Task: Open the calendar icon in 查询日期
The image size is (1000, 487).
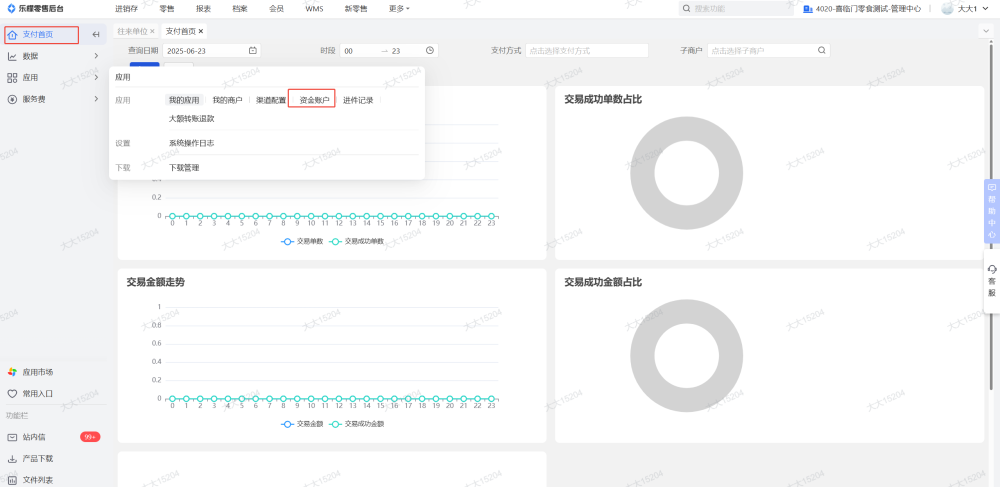Action: pos(253,50)
